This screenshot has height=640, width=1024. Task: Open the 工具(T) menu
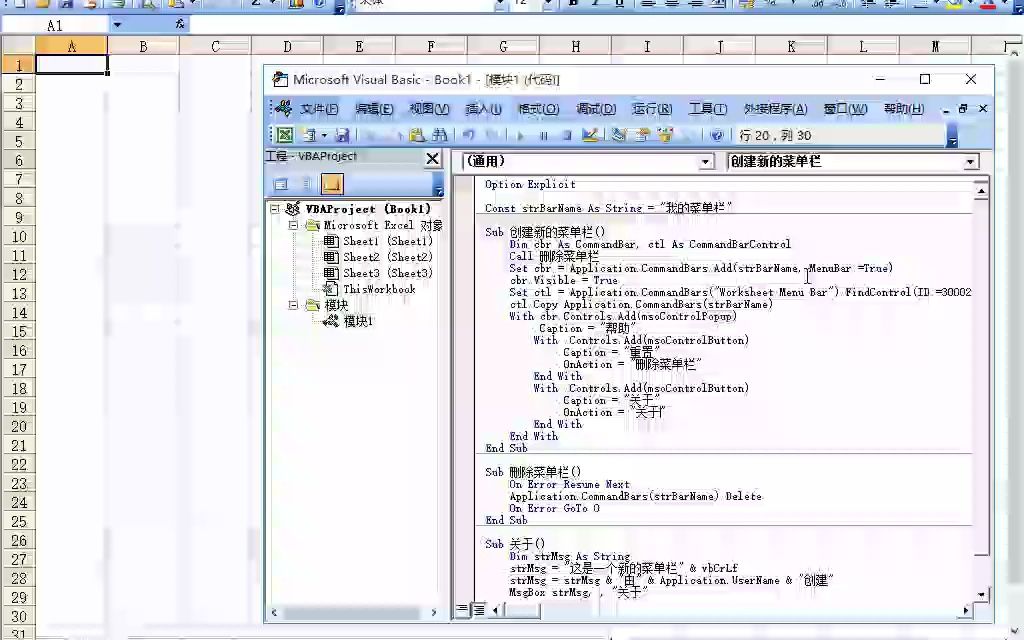pos(708,109)
